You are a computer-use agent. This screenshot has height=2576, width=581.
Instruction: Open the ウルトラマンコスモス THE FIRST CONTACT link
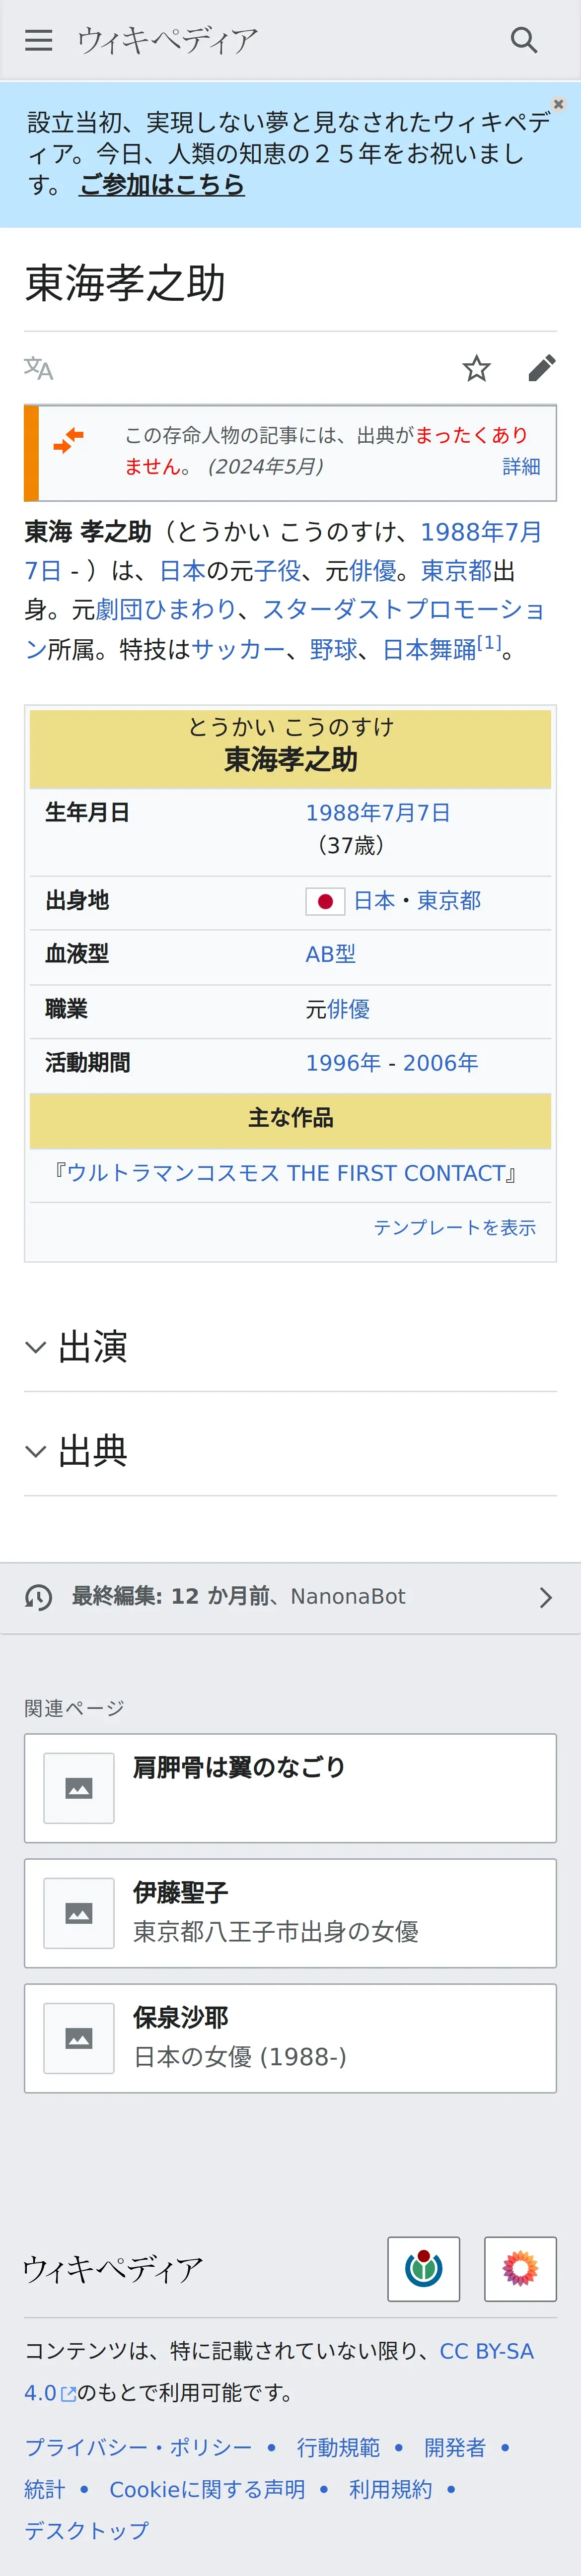286,1173
